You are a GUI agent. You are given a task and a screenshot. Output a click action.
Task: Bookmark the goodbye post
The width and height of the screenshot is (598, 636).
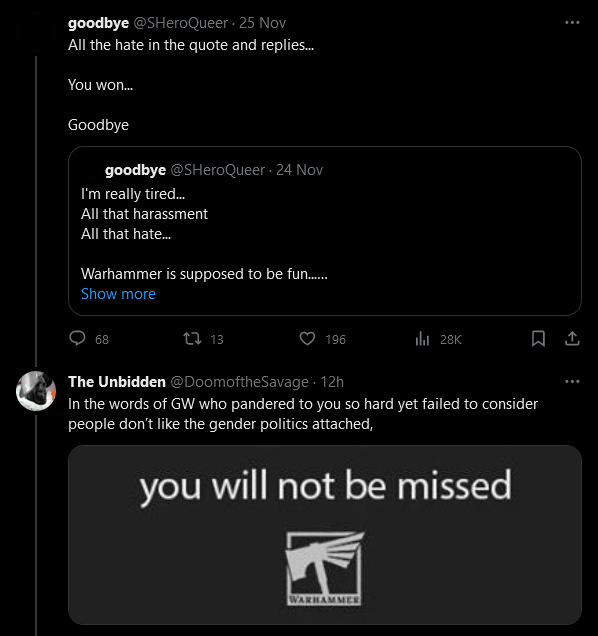click(x=538, y=338)
